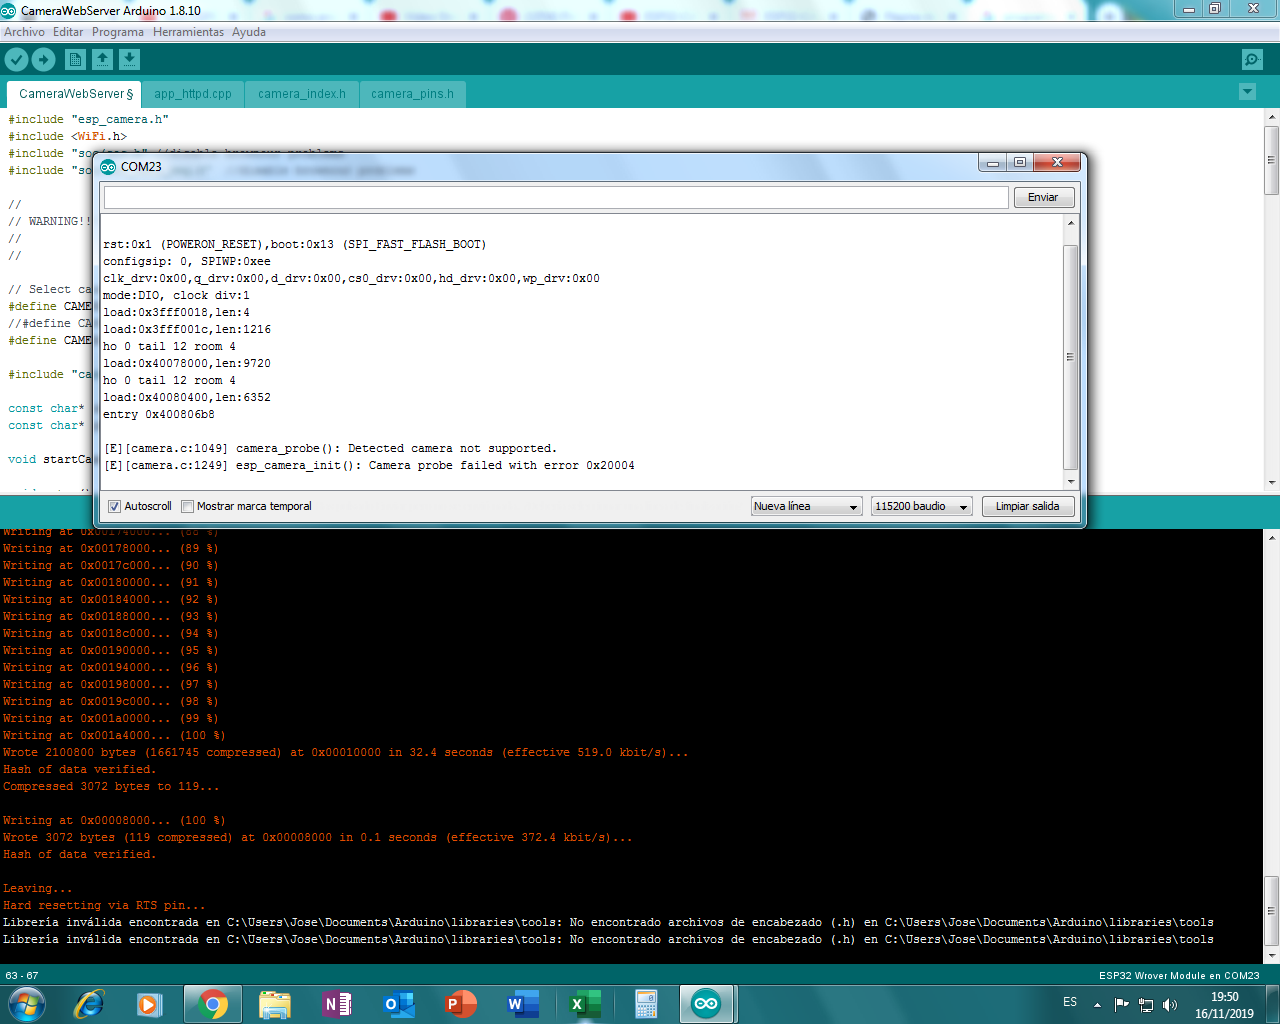Viewport: 1280px width, 1024px height.
Task: Switch to the CameraWebServer tab
Action: point(75,94)
